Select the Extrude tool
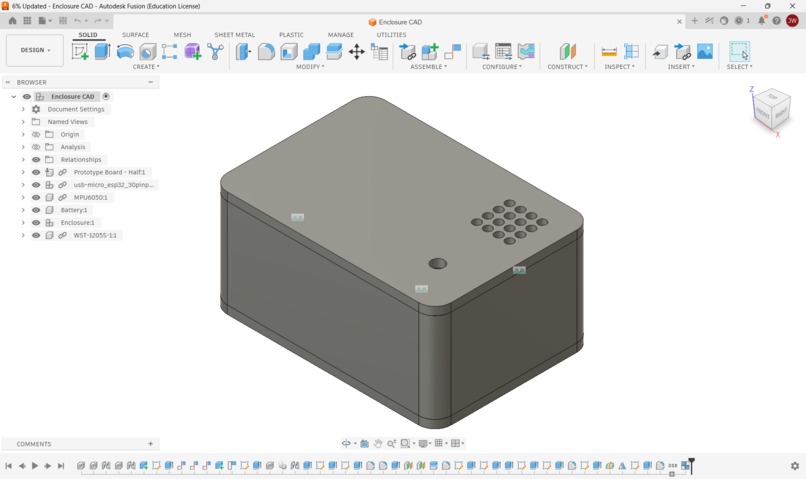Viewport: 806px width, 479px height. click(102, 52)
